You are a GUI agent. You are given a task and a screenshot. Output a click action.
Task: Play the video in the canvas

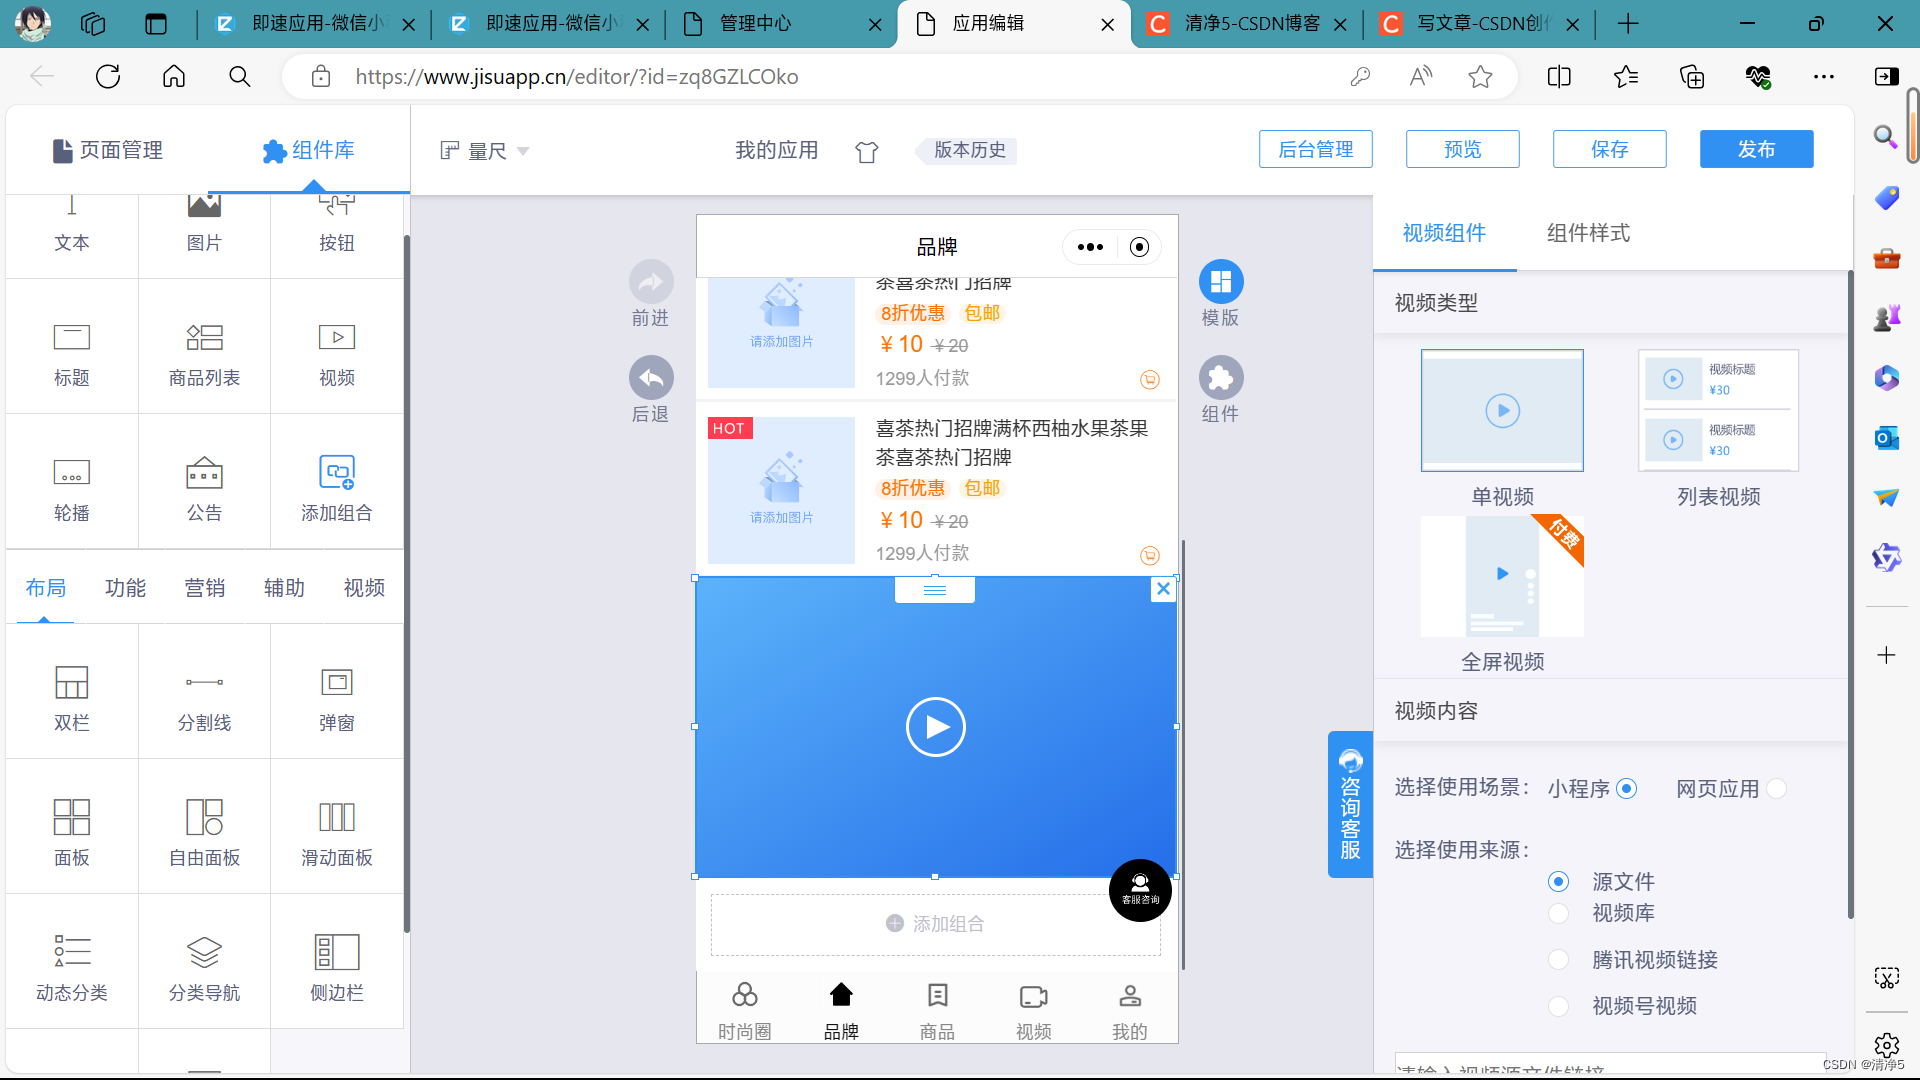point(935,727)
